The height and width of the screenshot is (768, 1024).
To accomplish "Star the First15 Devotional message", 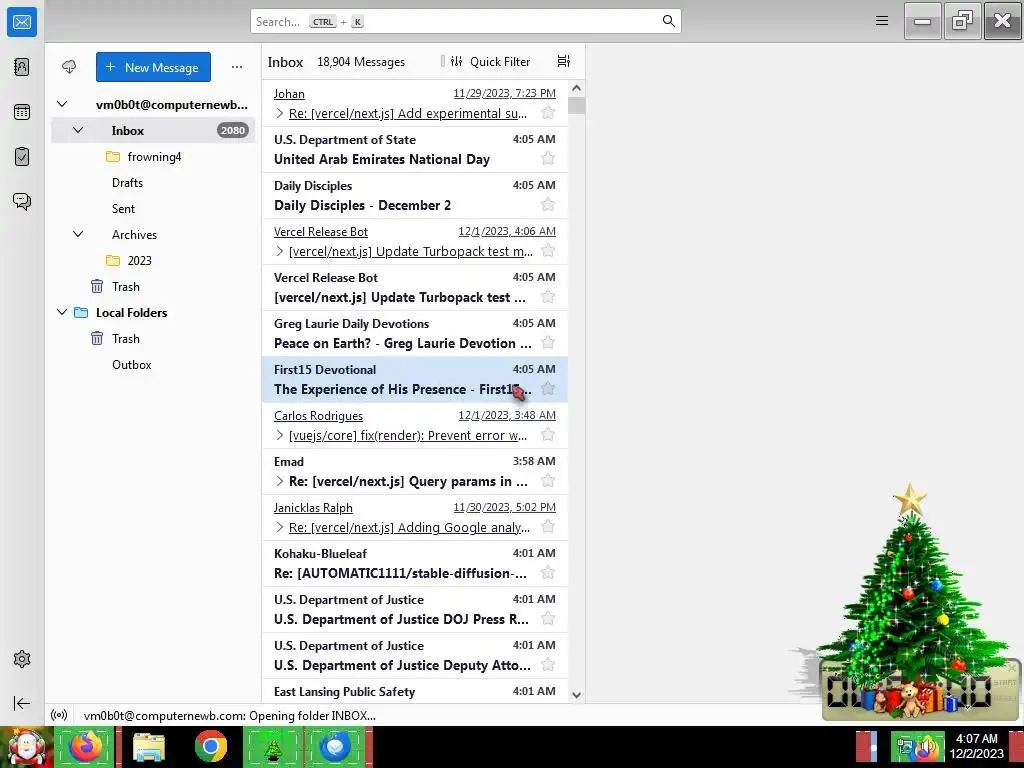I will point(548,389).
